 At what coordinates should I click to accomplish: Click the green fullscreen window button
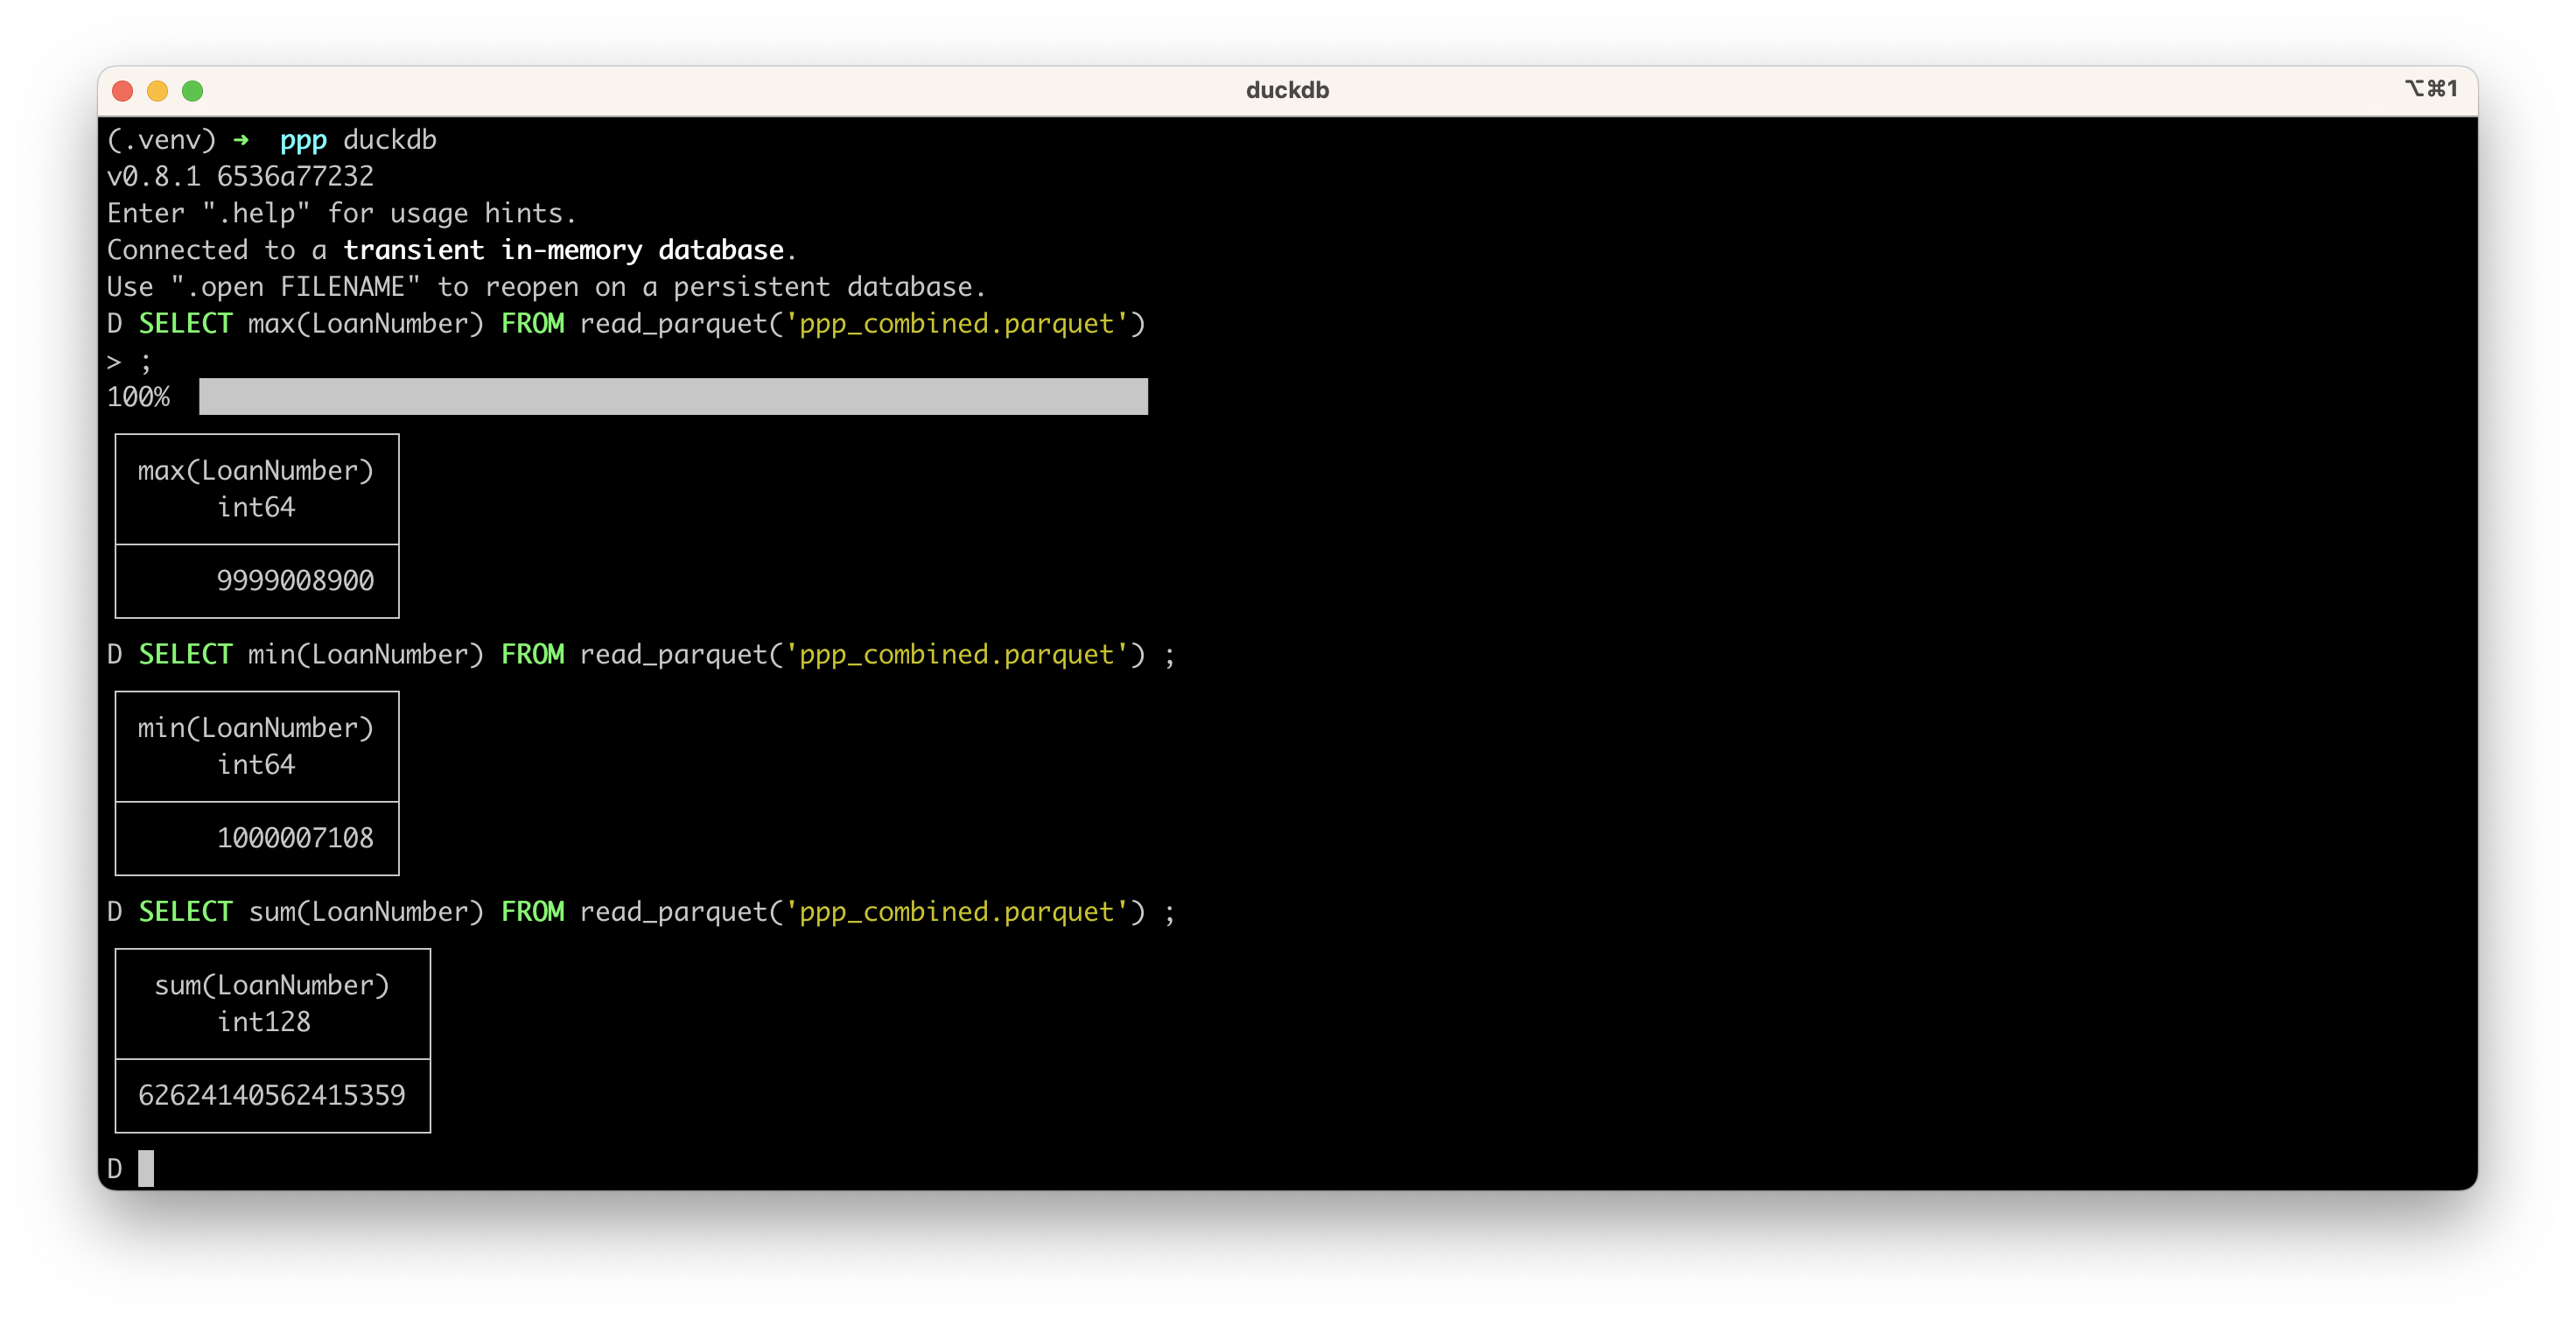[193, 91]
